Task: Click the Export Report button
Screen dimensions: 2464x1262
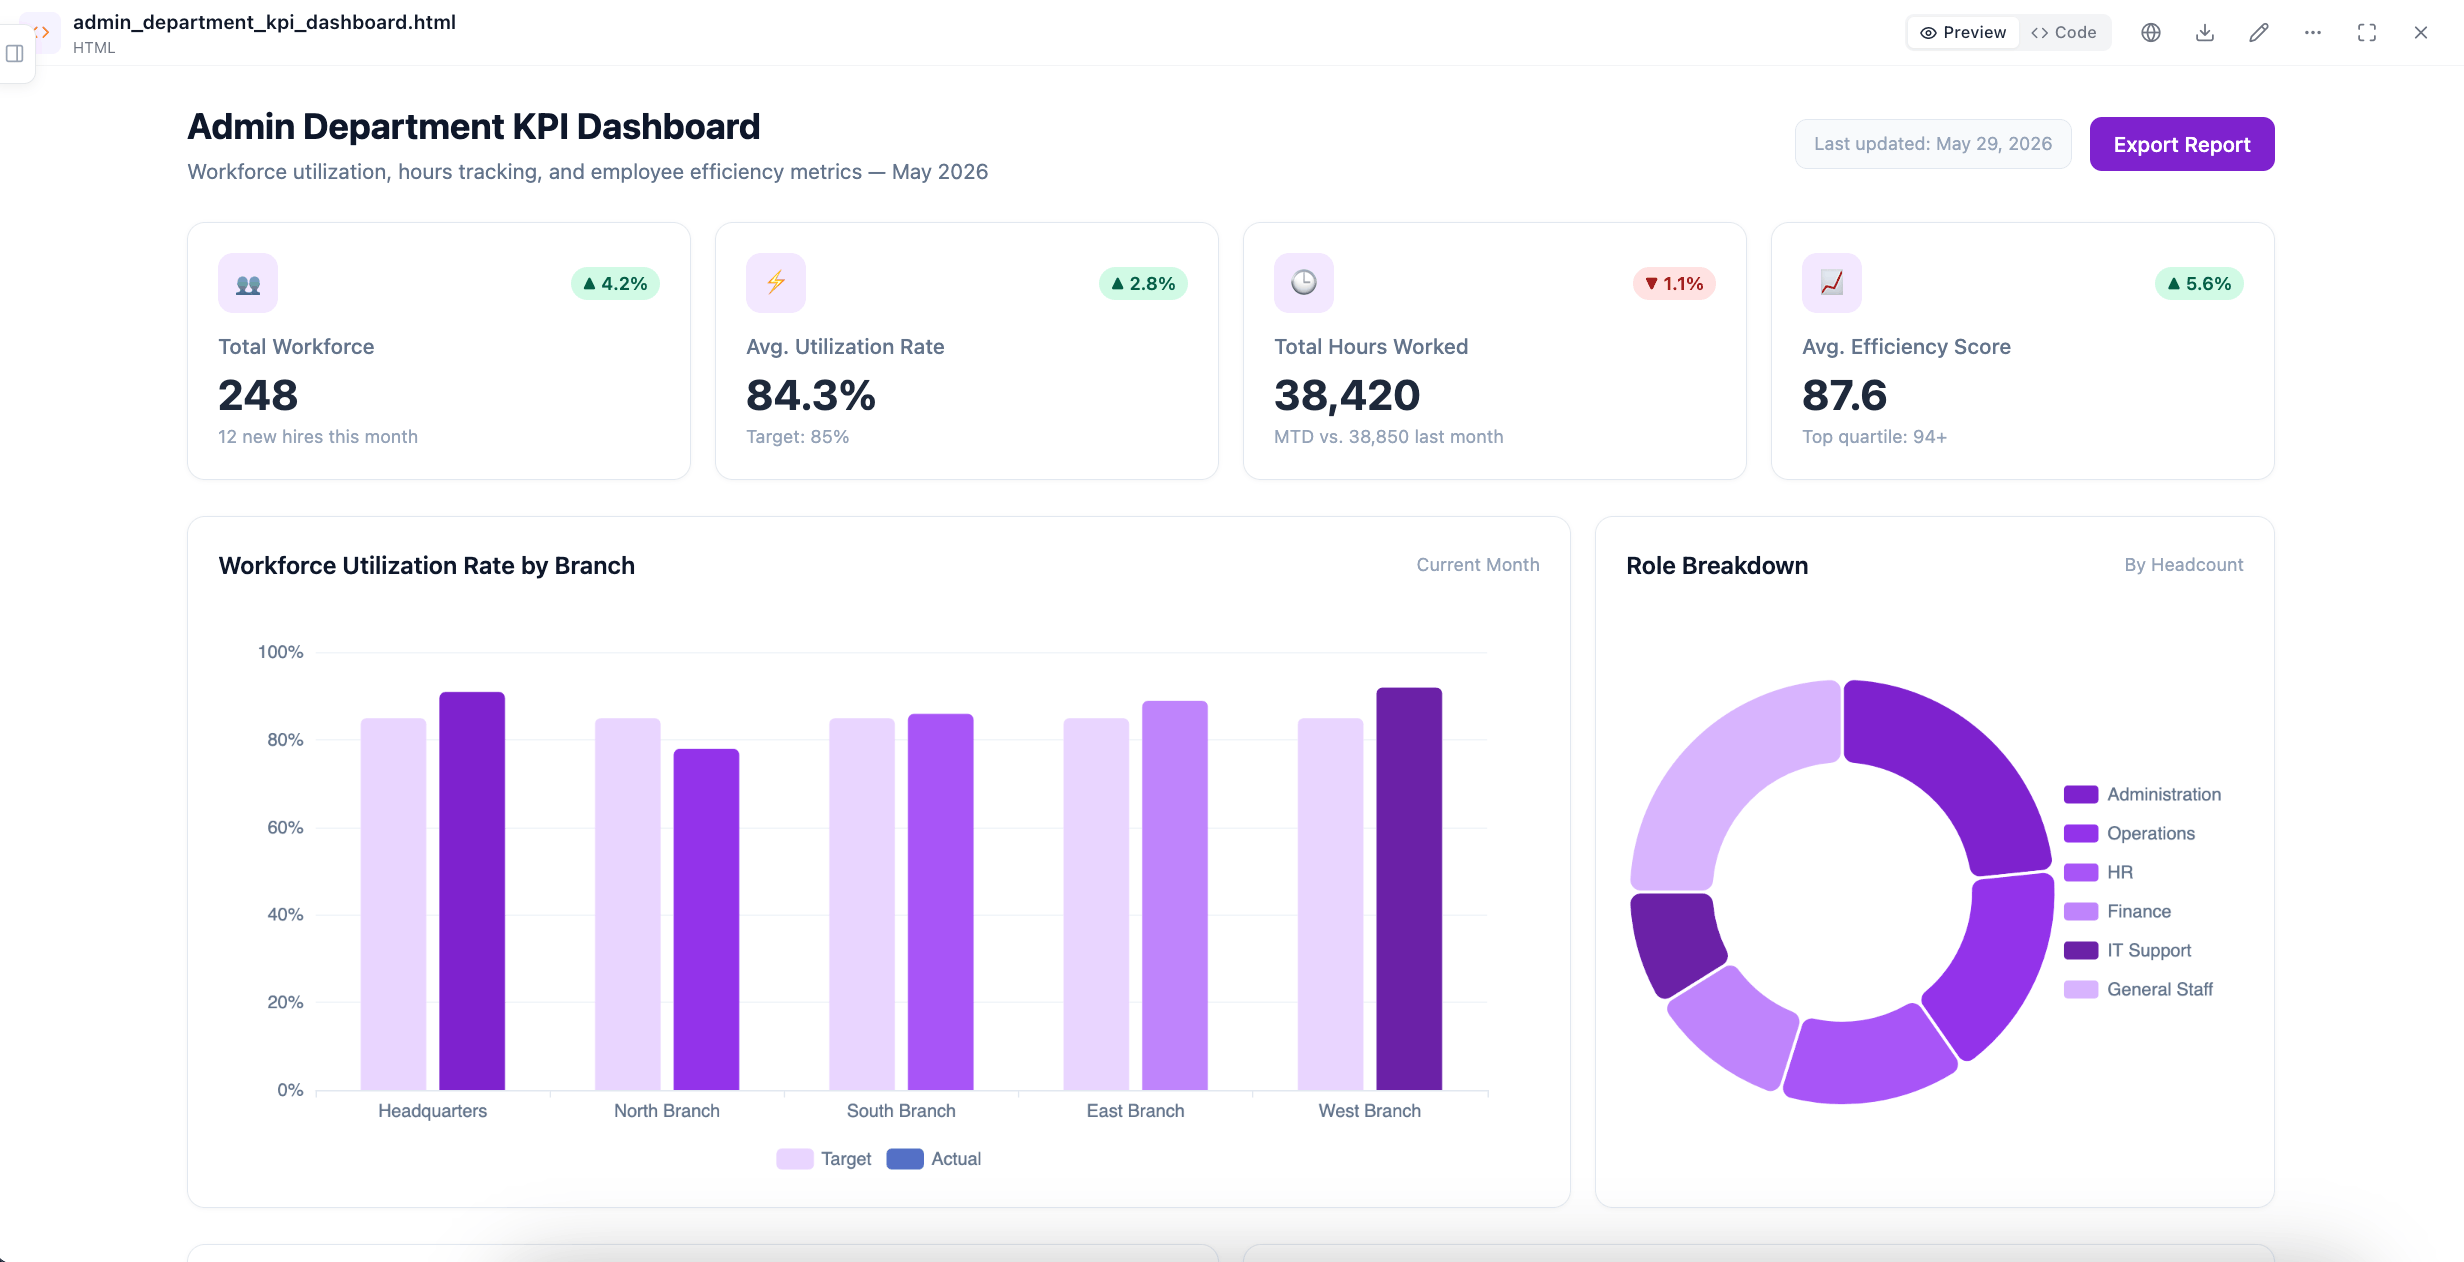Action: click(2182, 144)
